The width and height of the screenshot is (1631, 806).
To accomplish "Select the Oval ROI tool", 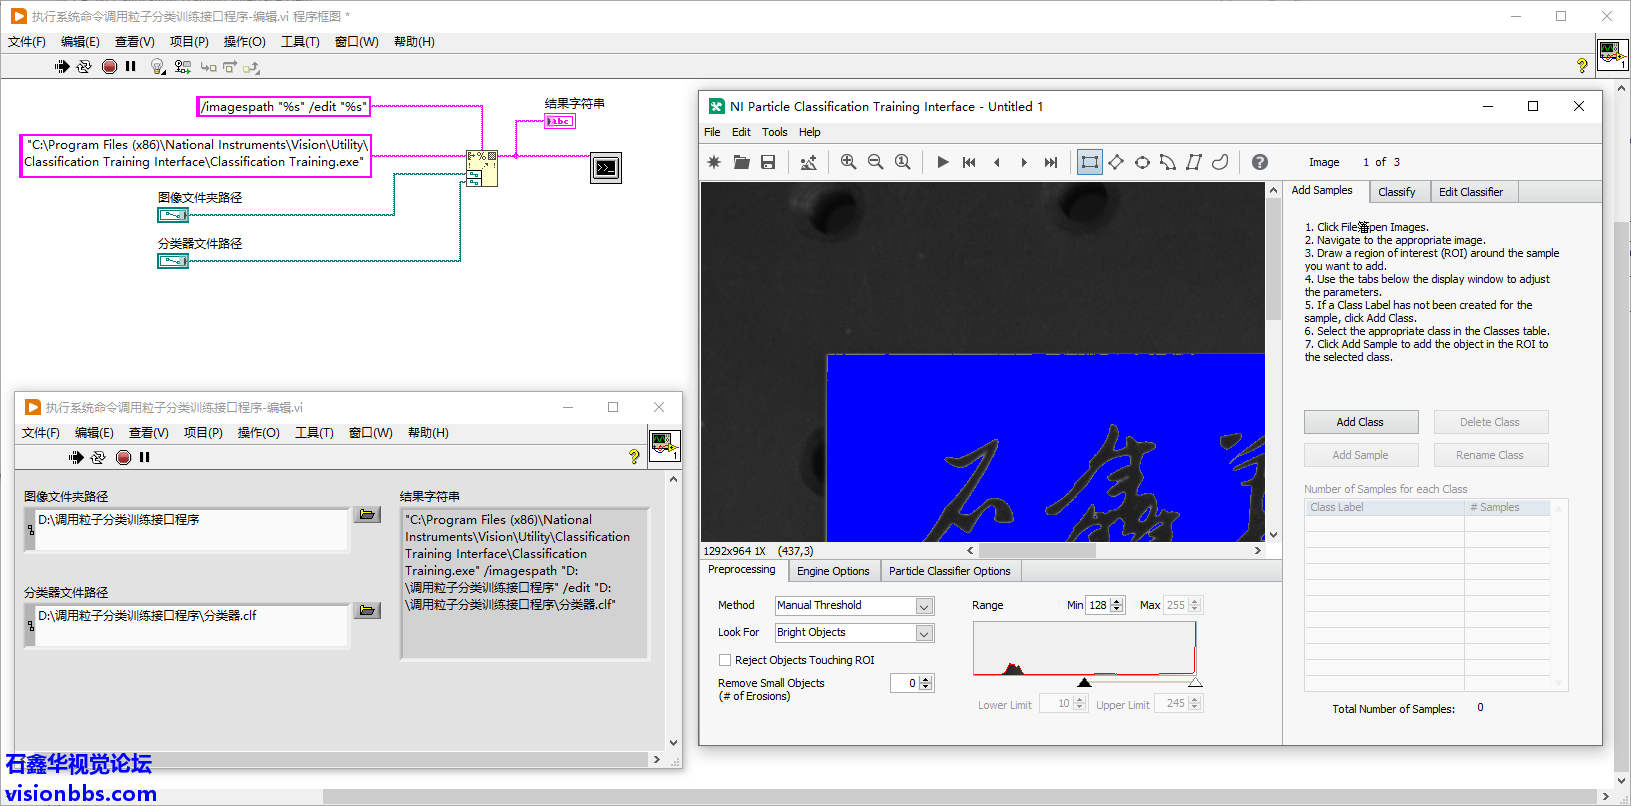I will (1142, 162).
